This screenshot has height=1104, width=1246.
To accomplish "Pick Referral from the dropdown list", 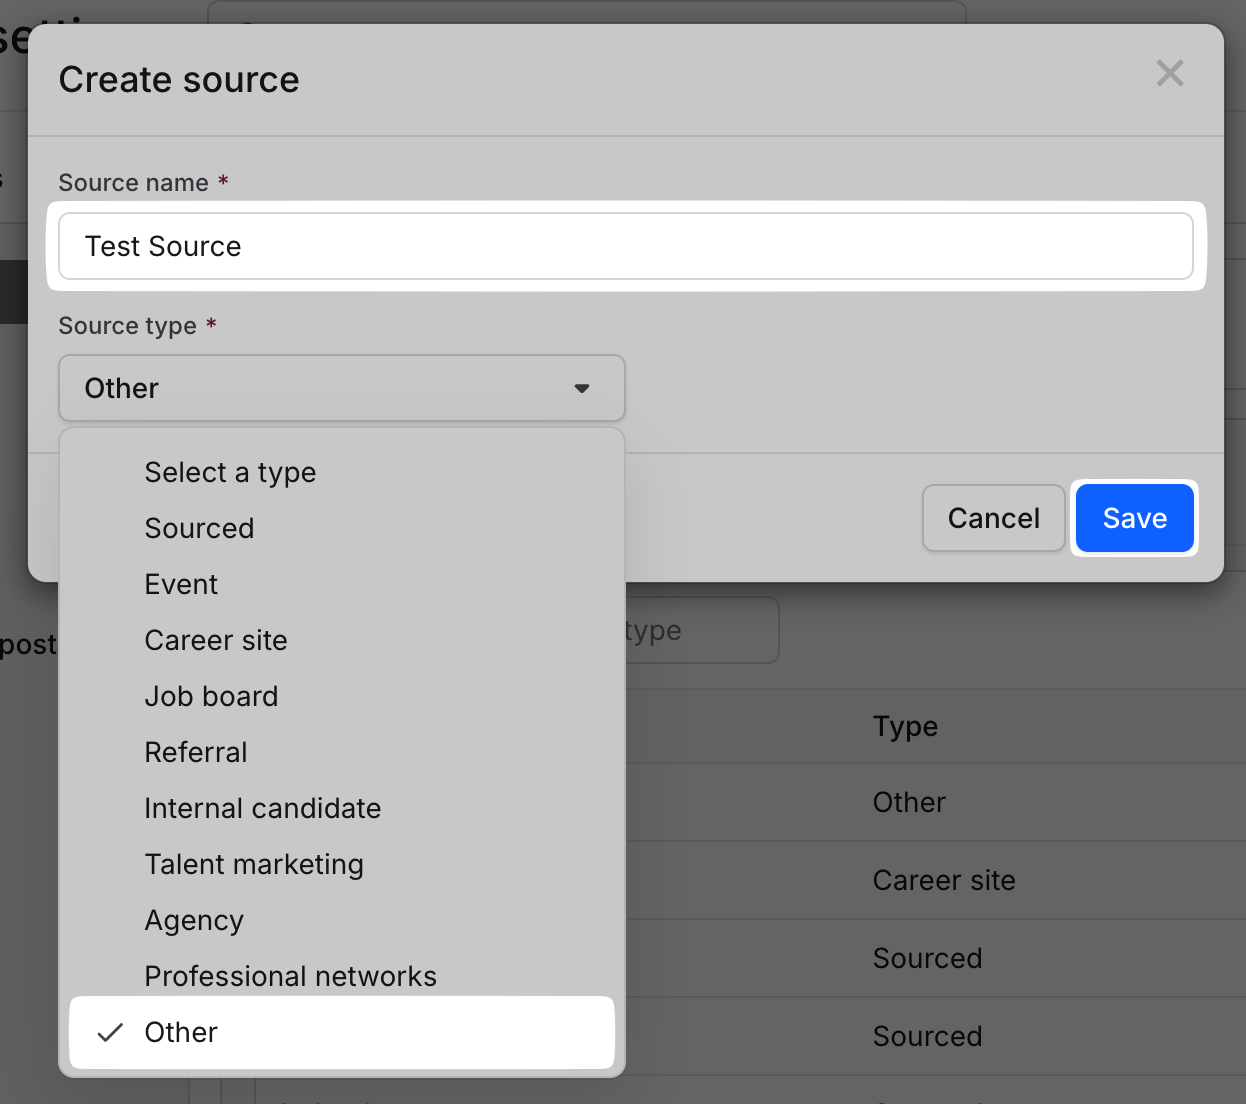I will tap(196, 752).
